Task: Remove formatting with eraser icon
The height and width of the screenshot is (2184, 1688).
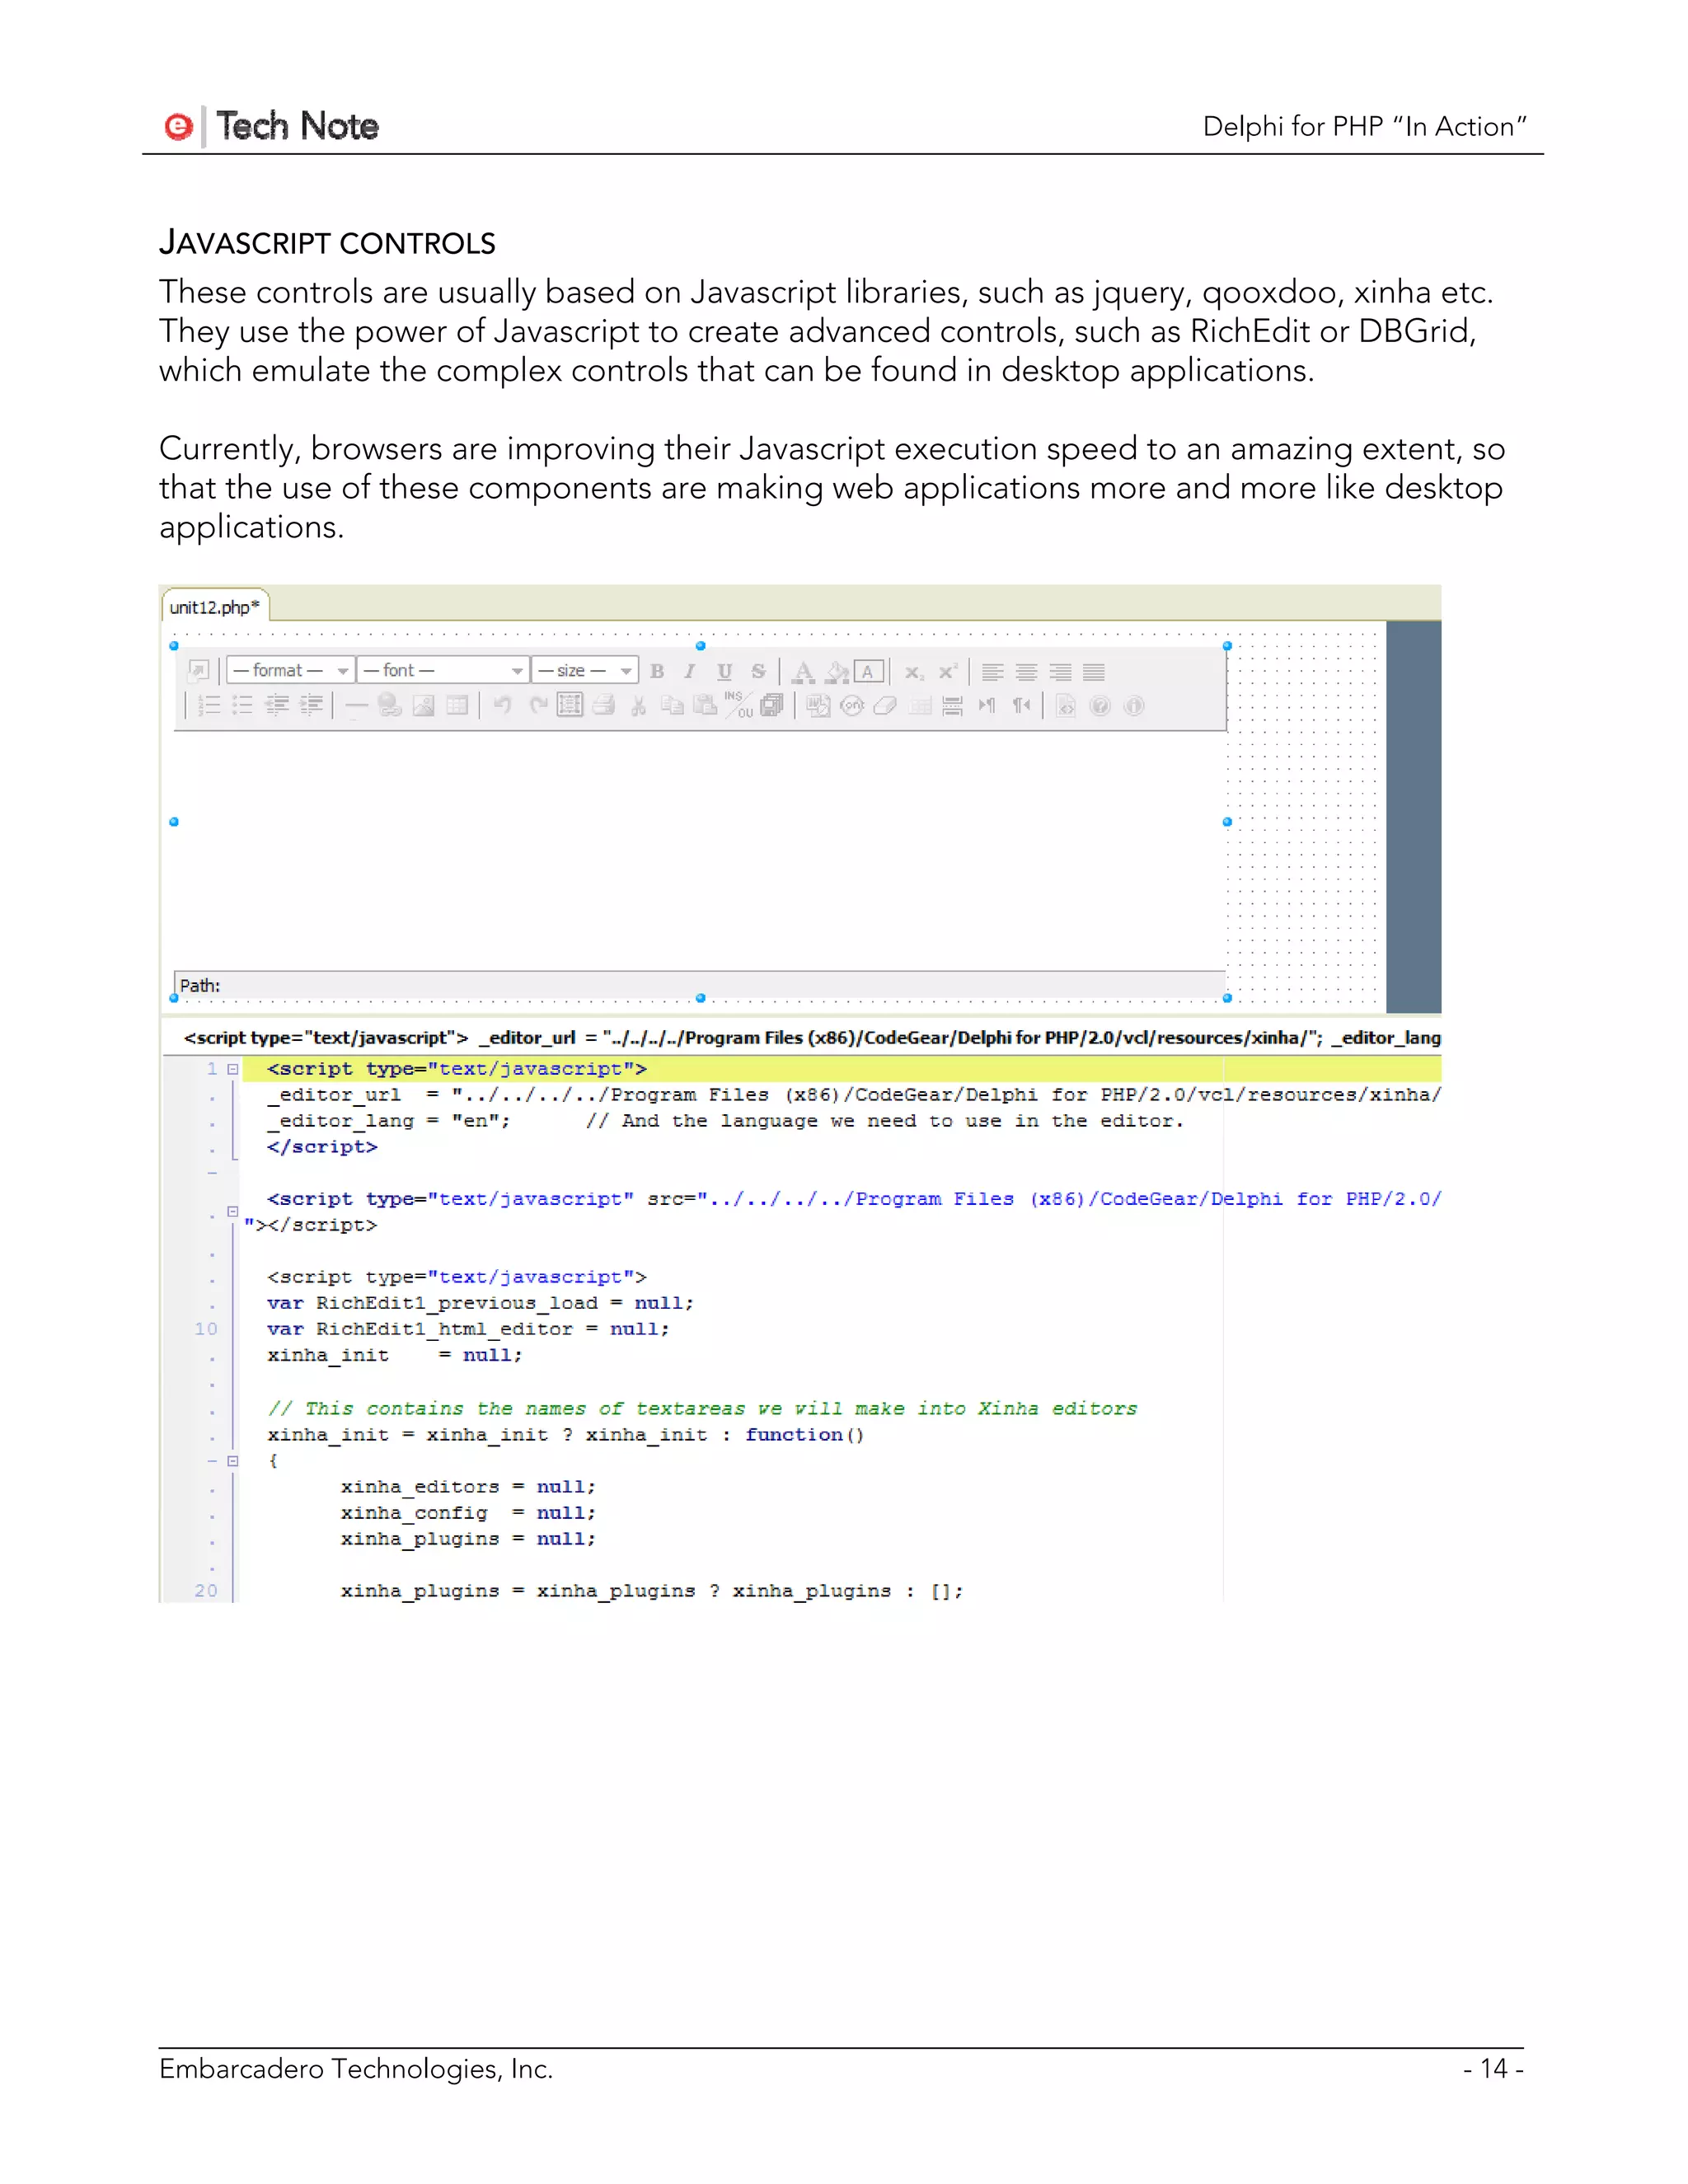Action: (885, 706)
